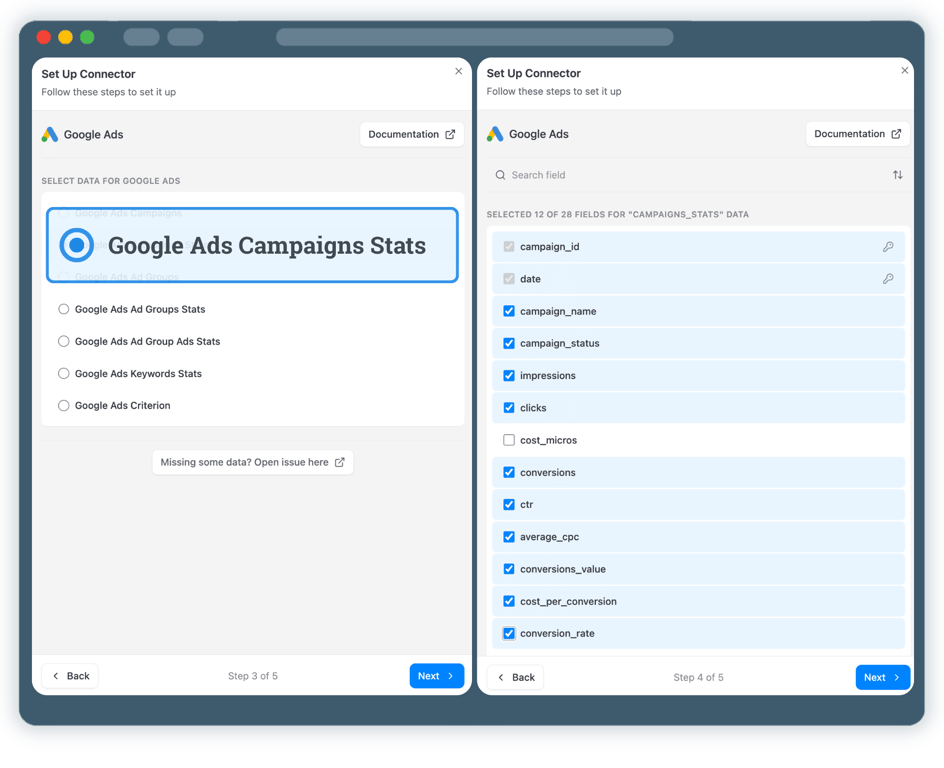Click sort arrows icon beside search field
Screen dimensions: 944x768
click(898, 175)
